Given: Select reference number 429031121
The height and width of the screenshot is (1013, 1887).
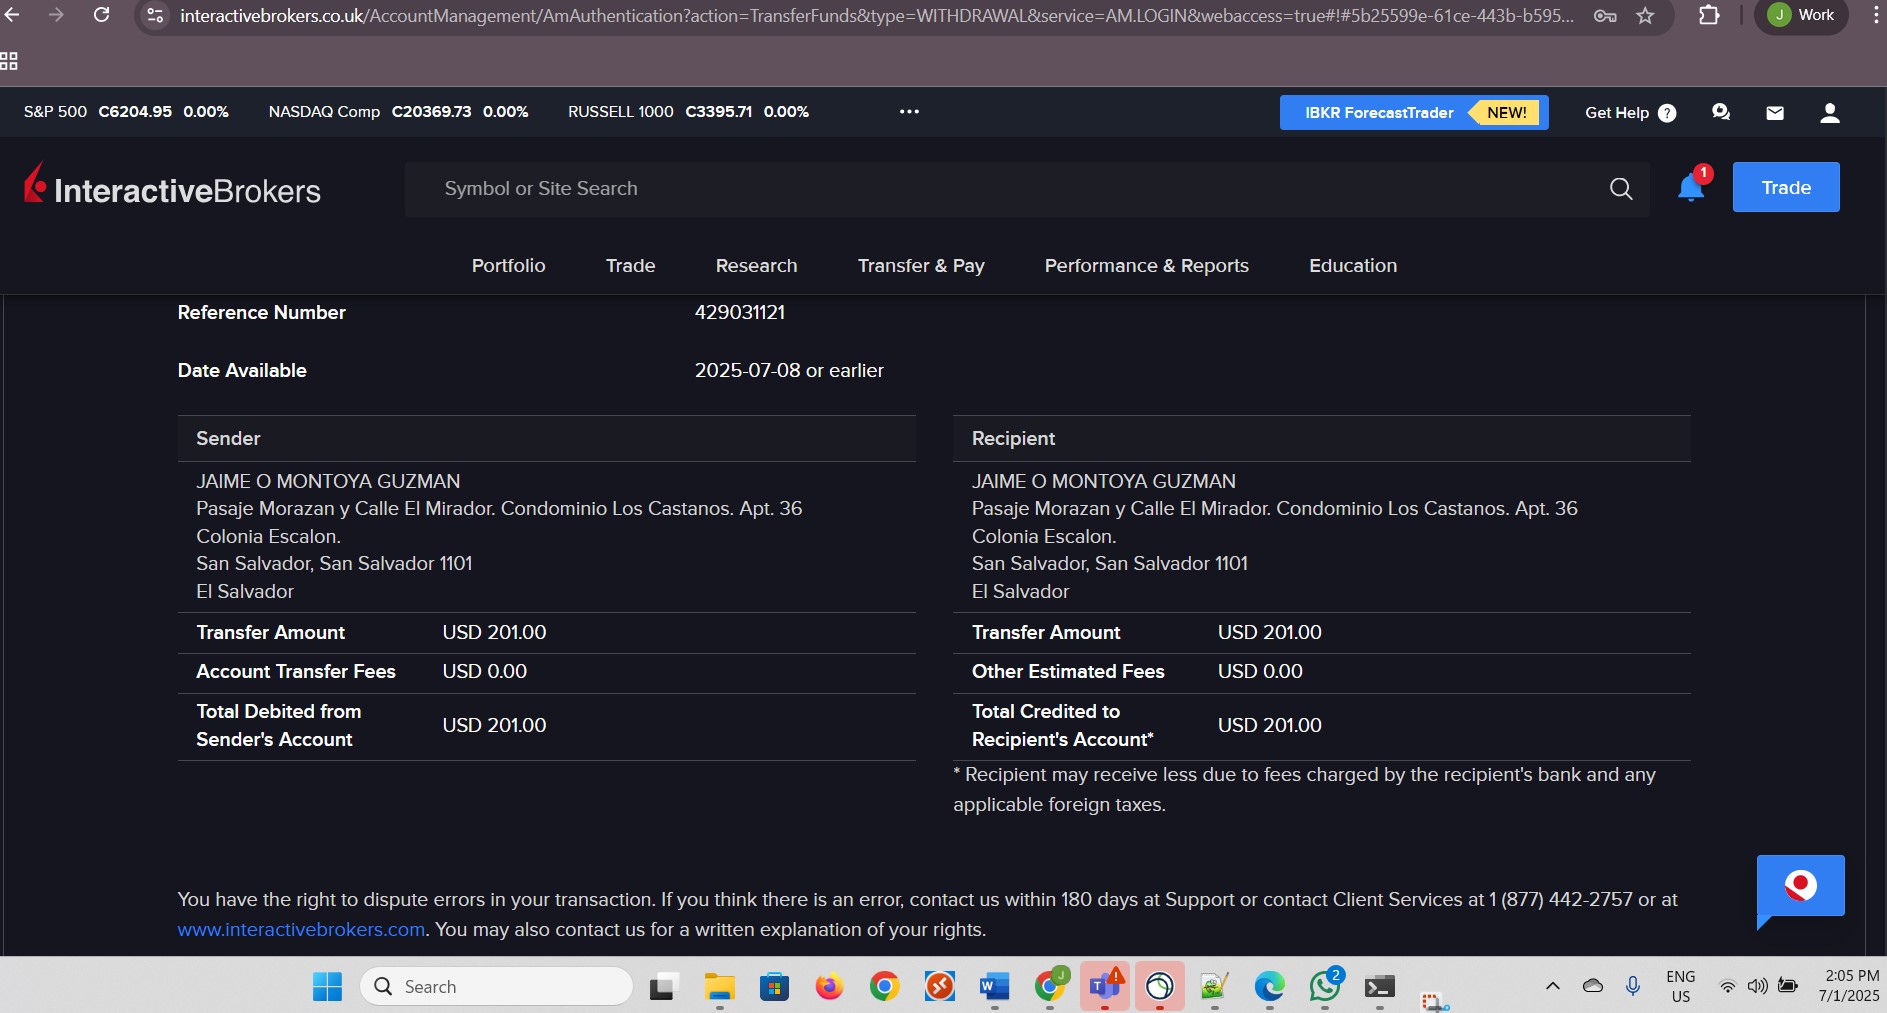Looking at the screenshot, I should 739,312.
